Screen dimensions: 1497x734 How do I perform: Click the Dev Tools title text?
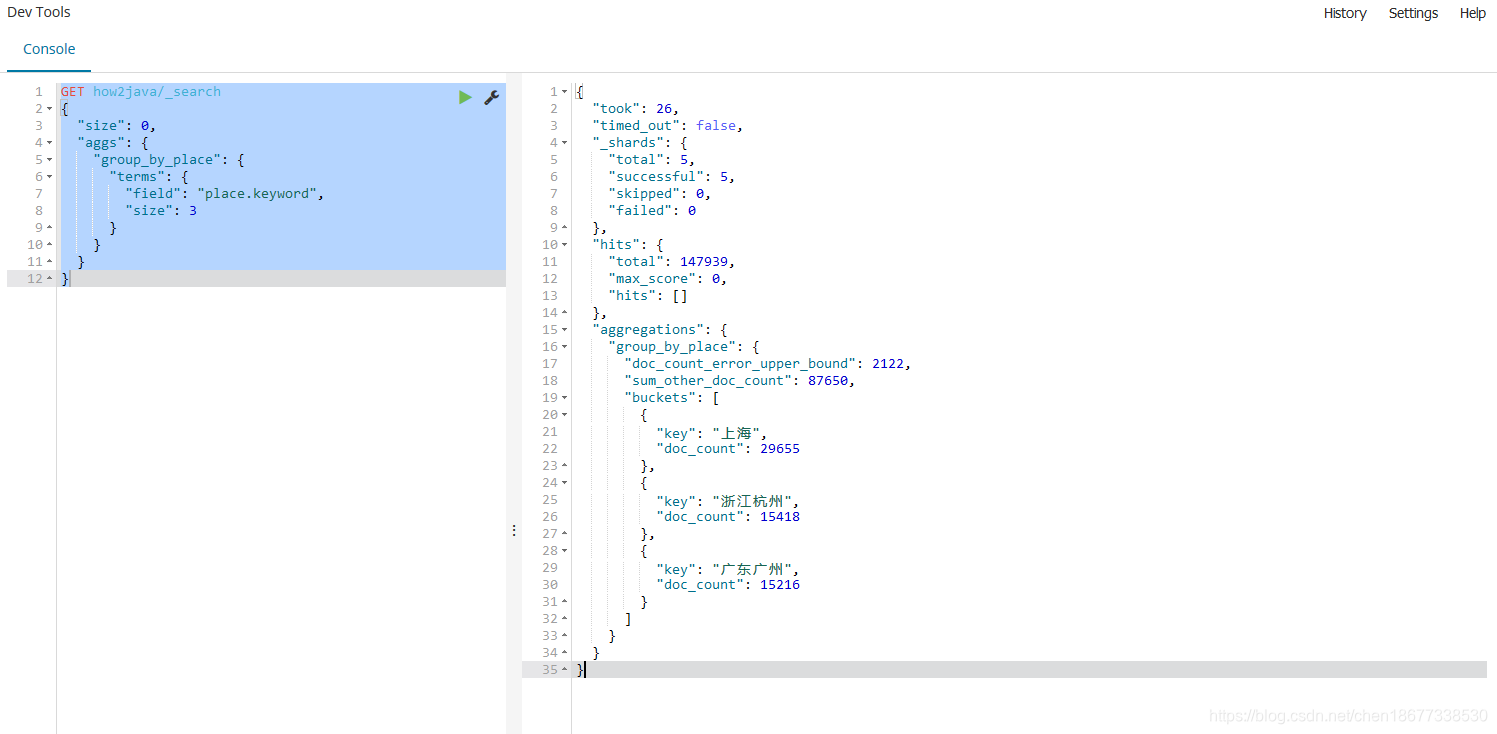(39, 13)
